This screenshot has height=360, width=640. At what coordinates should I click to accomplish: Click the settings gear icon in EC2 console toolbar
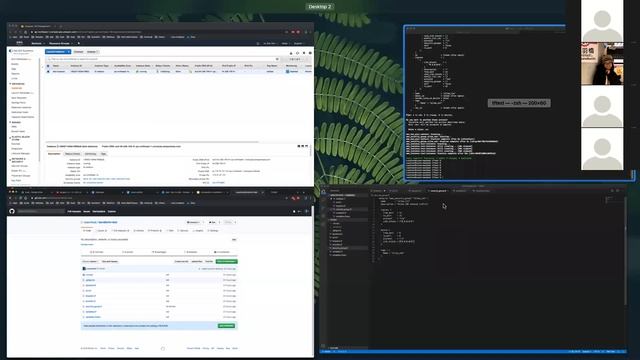tap(304, 53)
